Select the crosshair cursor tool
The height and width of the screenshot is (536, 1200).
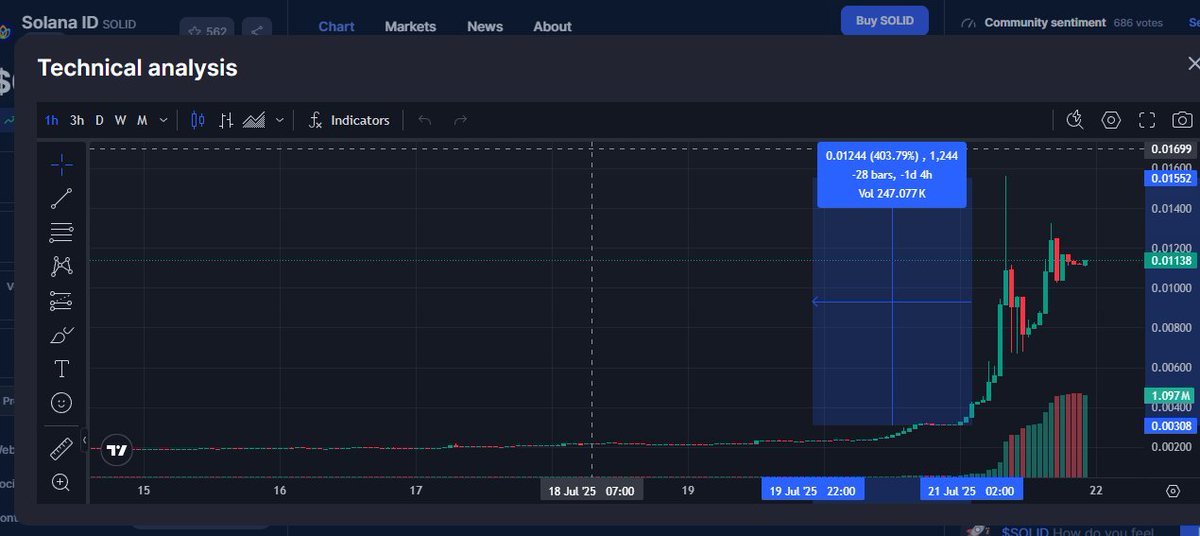click(61, 164)
